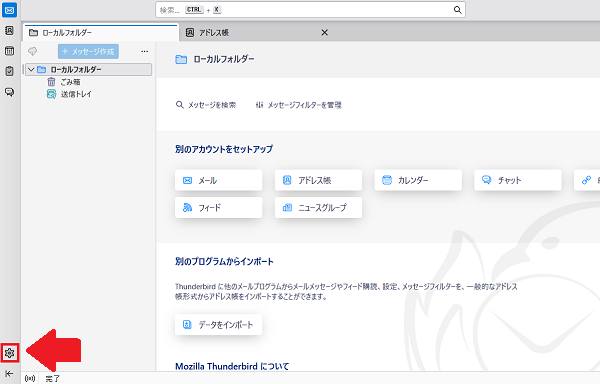Select the 送信トレイ folder
600x384 pixels.
click(x=76, y=94)
